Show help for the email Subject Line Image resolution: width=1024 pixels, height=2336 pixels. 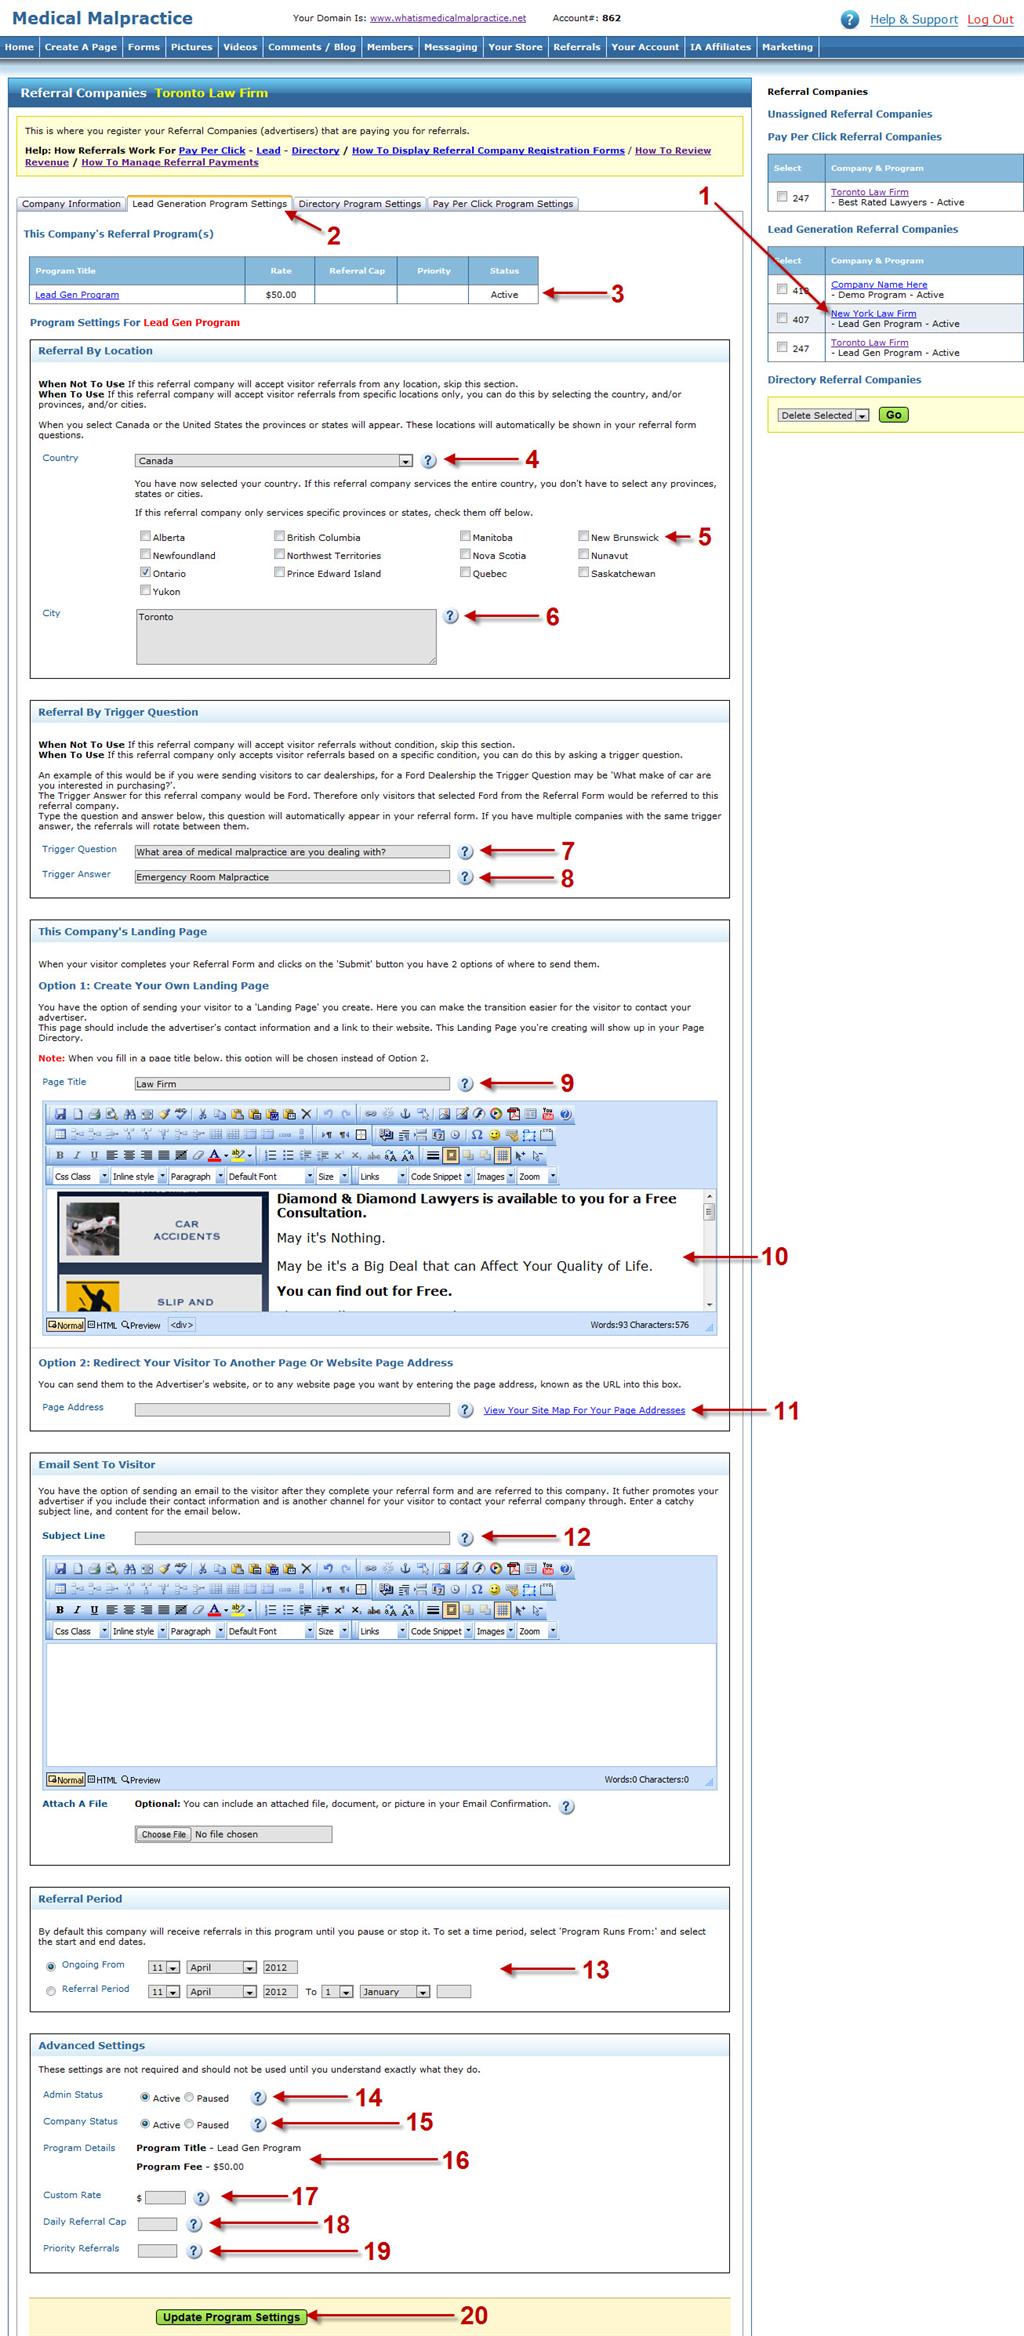(x=465, y=1538)
